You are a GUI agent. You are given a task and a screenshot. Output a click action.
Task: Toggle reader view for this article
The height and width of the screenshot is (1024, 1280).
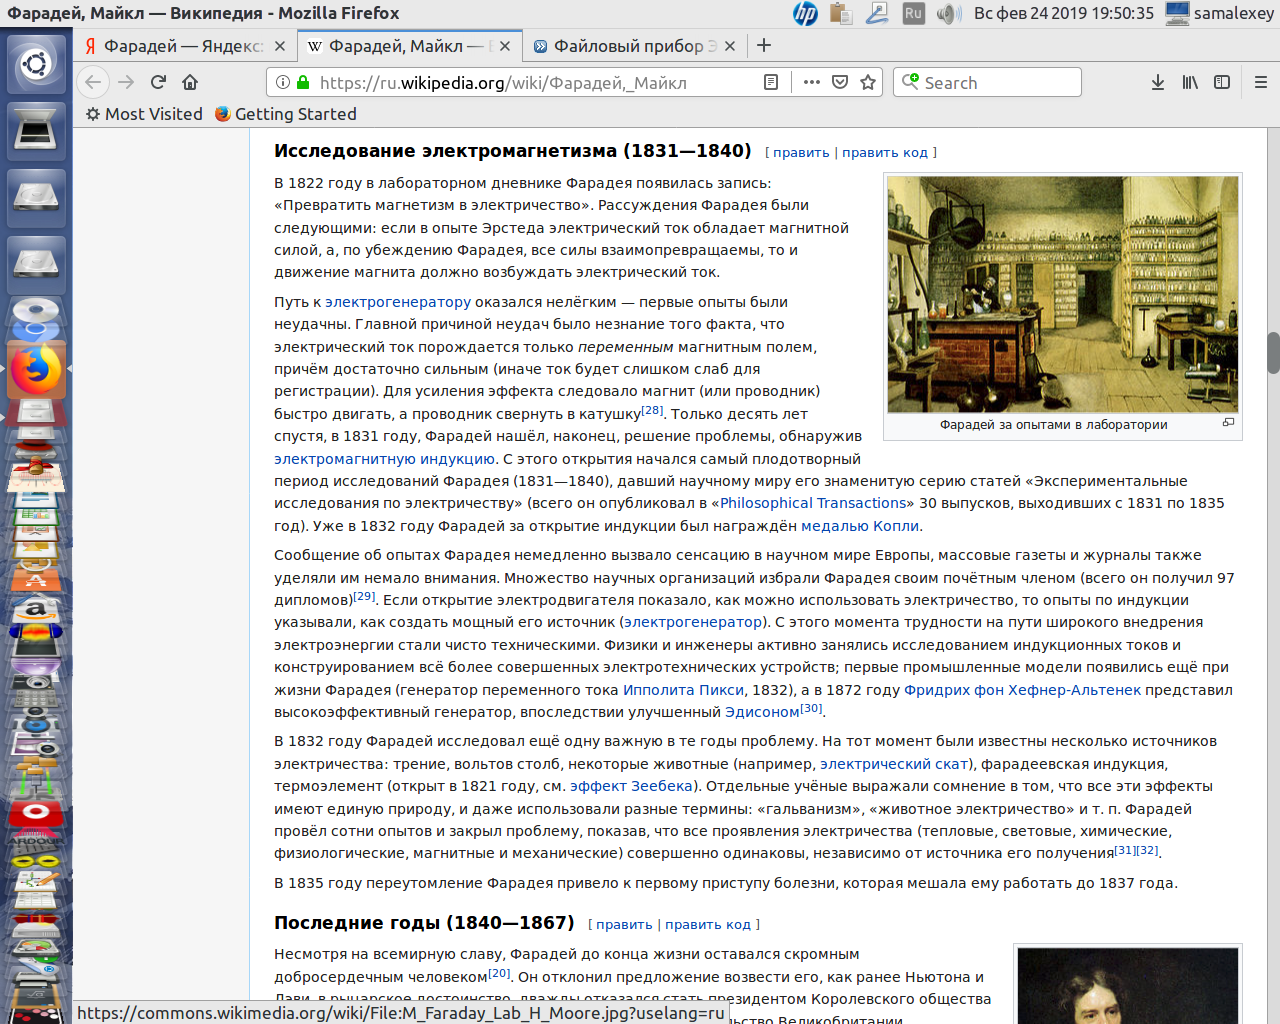771,82
